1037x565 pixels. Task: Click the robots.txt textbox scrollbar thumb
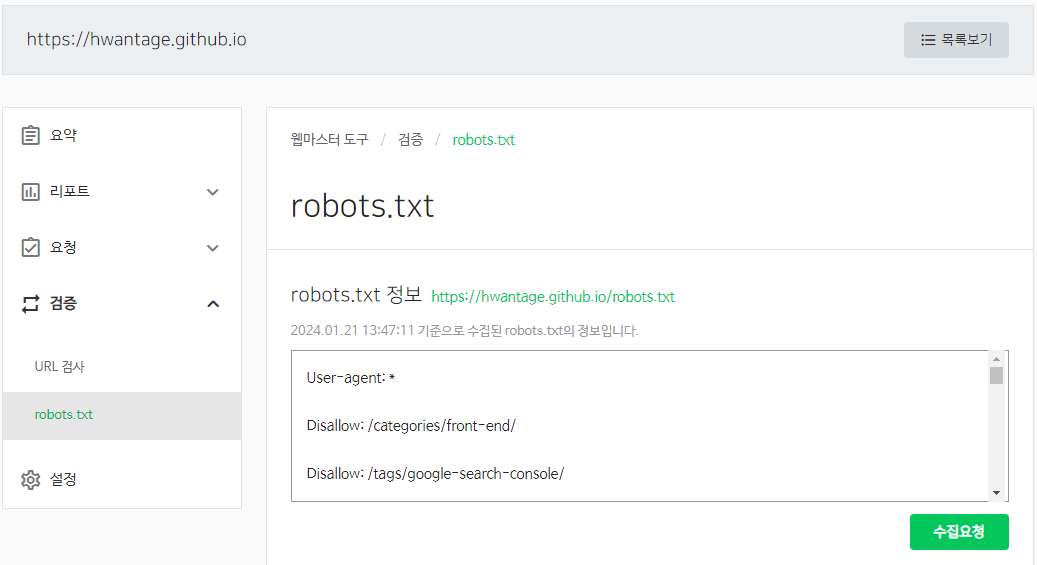[996, 376]
